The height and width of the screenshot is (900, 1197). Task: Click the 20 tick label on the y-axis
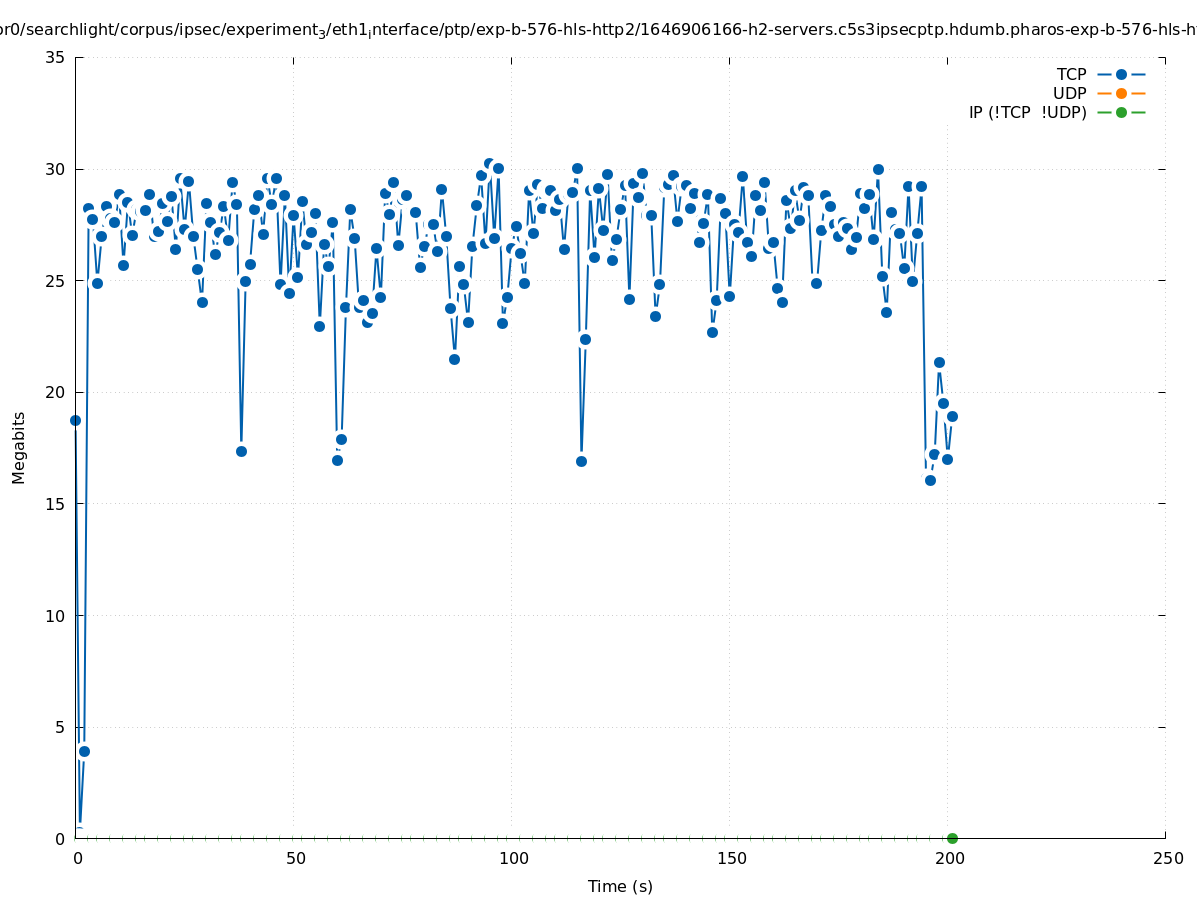tap(56, 392)
